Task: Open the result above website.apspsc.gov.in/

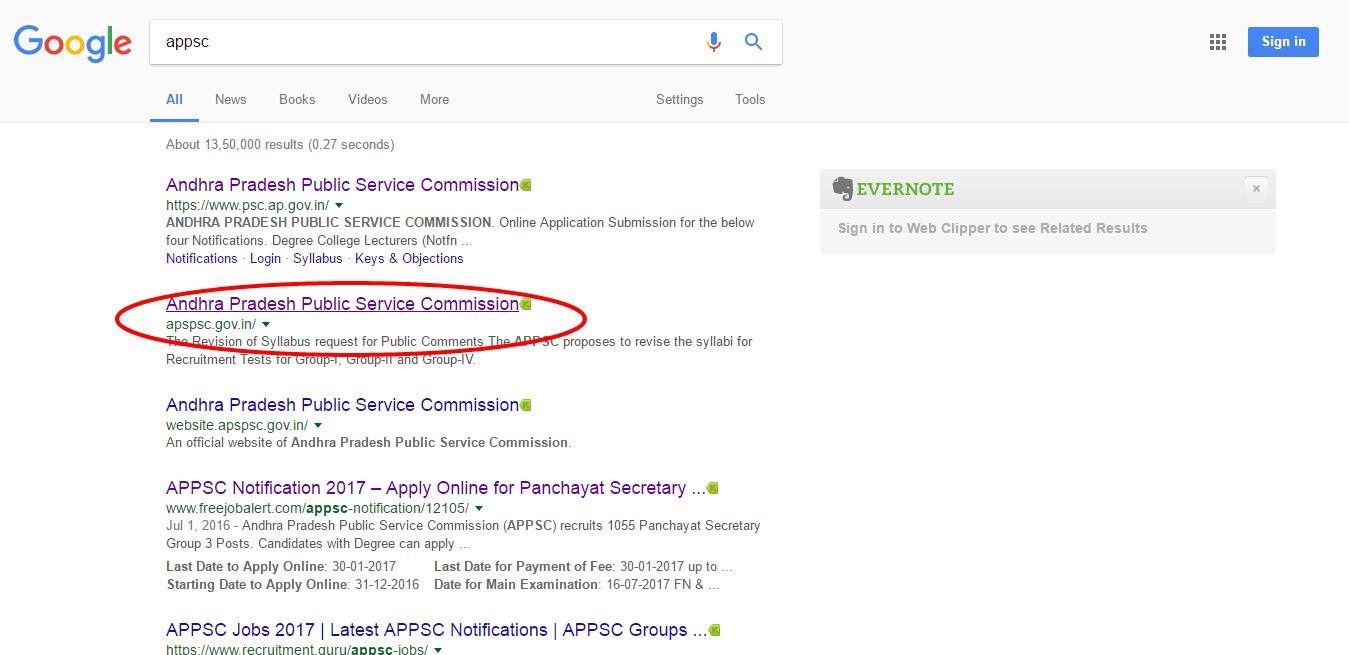Action: (342, 405)
